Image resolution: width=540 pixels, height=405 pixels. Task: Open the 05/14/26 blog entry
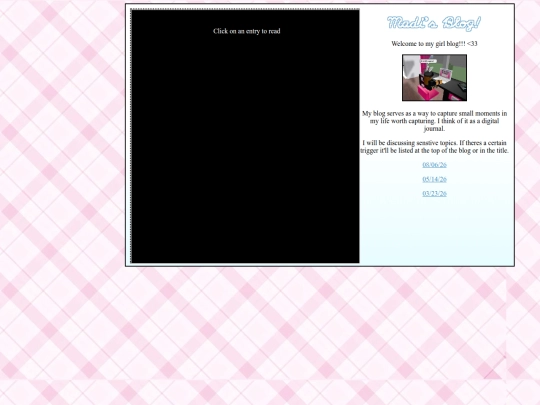click(434, 179)
